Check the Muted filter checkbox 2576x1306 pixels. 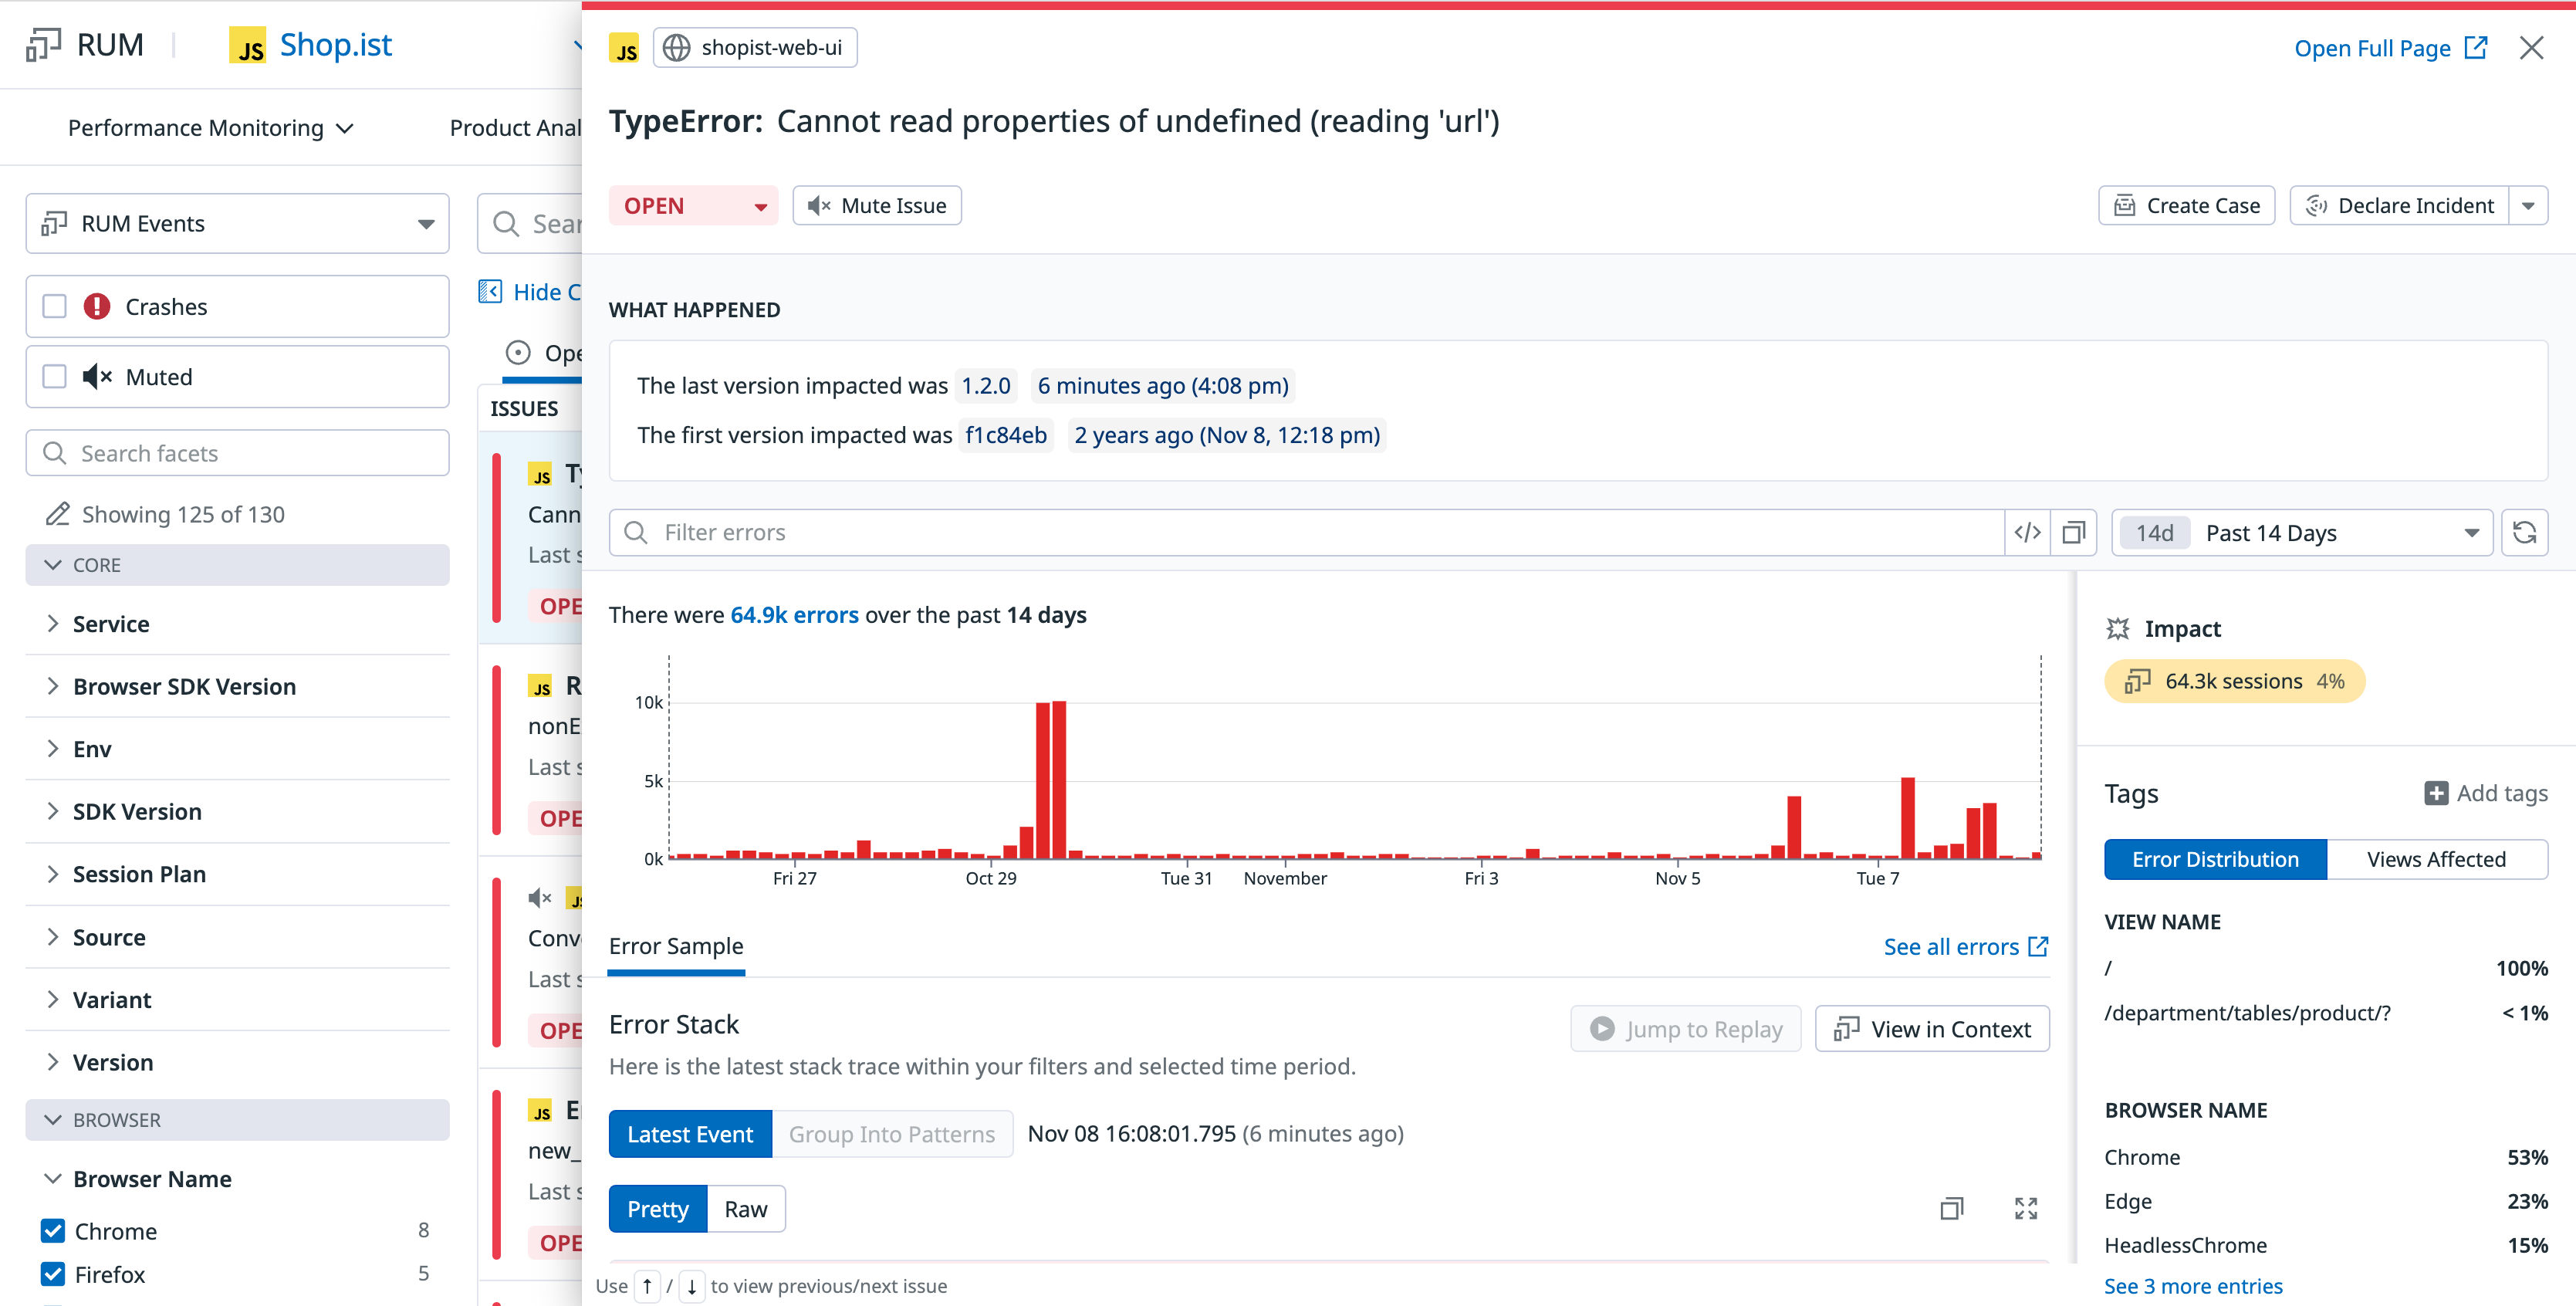pyautogui.click(x=55, y=377)
